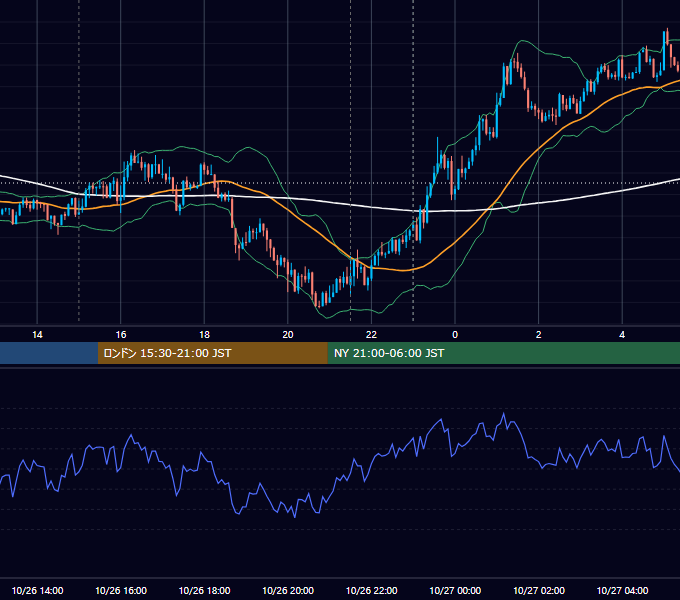680x600 pixels.
Task: Click hour label 22 on price chart axis
Action: [x=371, y=335]
